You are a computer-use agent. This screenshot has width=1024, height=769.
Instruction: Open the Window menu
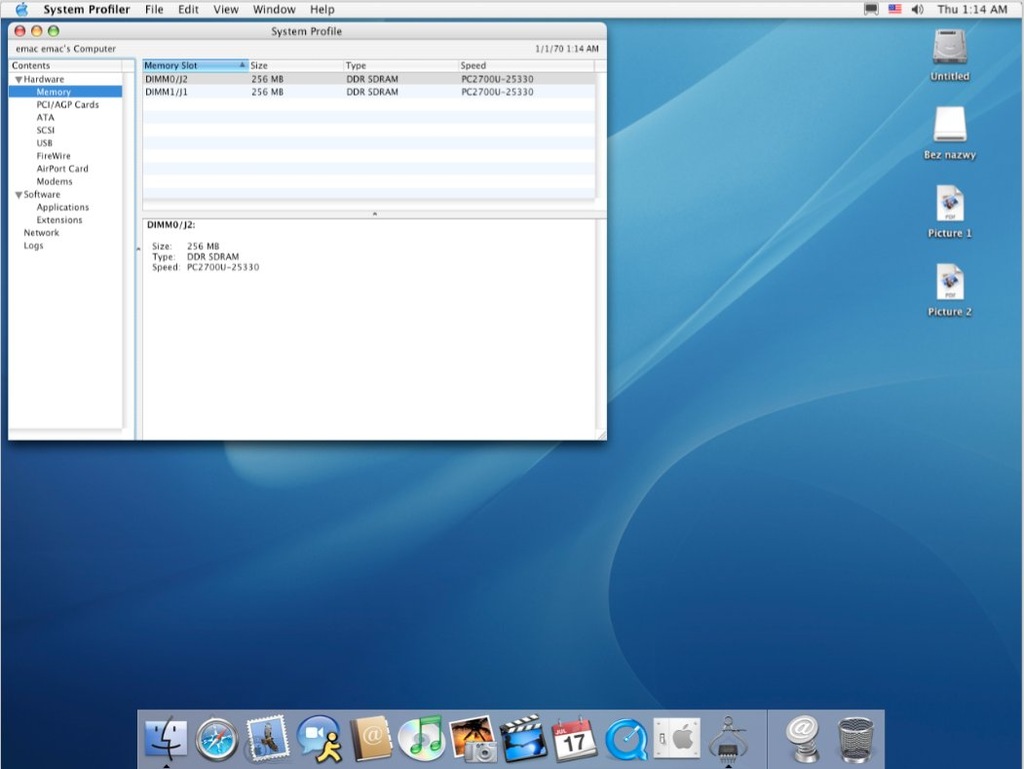click(274, 9)
